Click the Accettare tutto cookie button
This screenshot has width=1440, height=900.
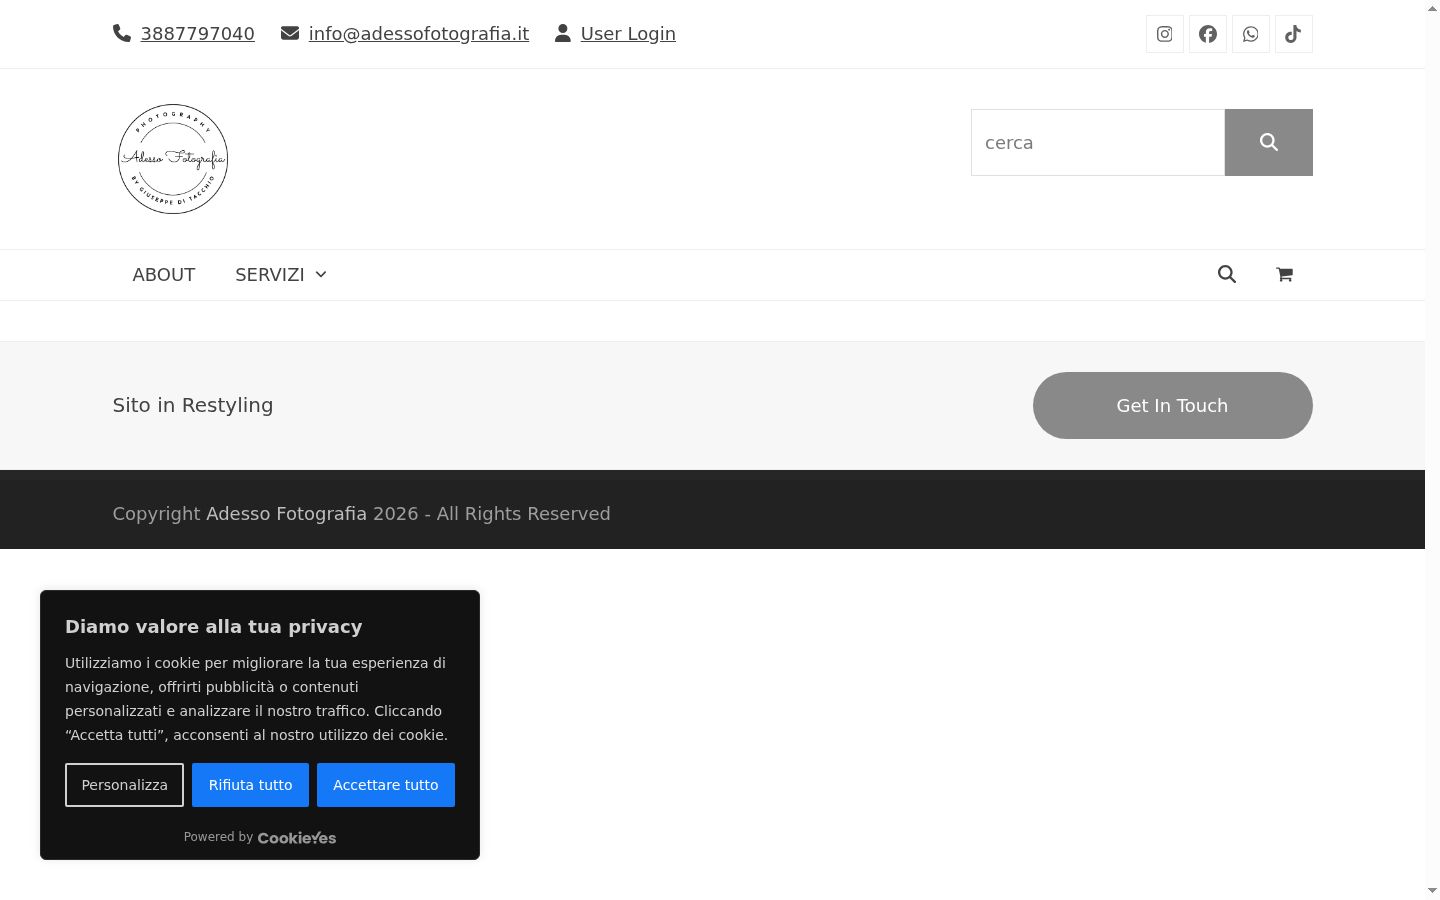click(386, 785)
